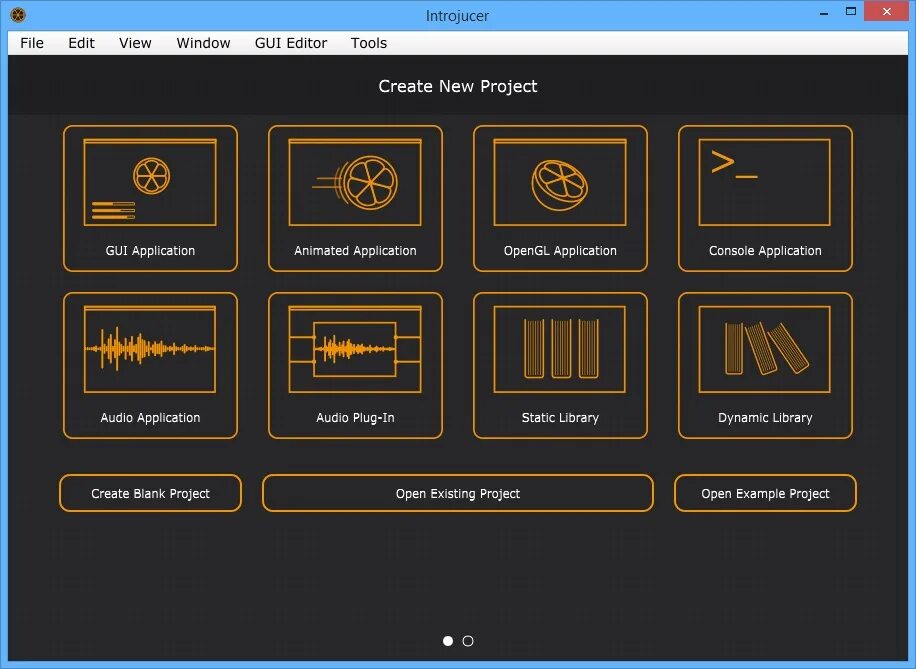Click the Introjucer app icon in title bar
The height and width of the screenshot is (669, 916).
[18, 15]
